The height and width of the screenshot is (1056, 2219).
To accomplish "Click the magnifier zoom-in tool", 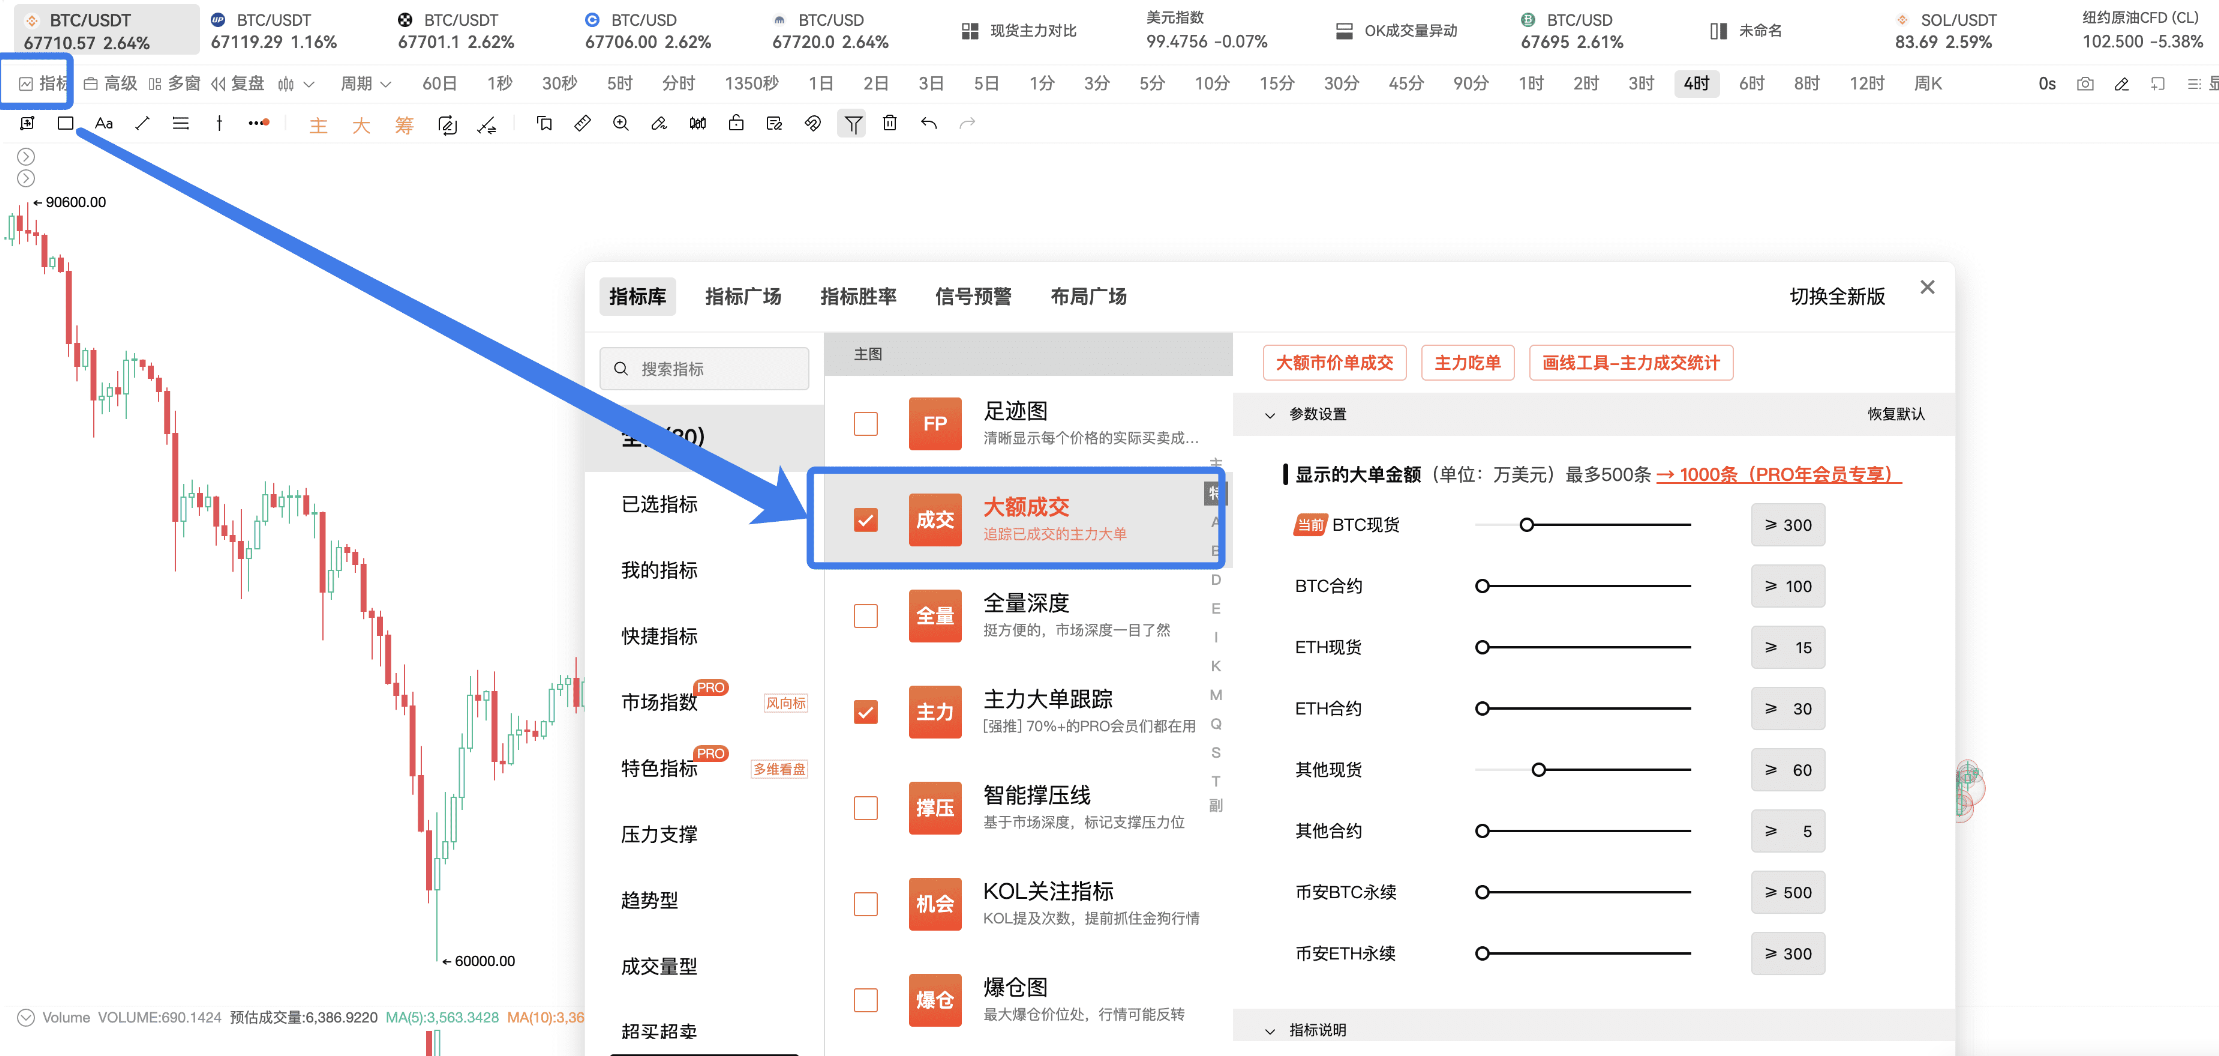I will [621, 123].
